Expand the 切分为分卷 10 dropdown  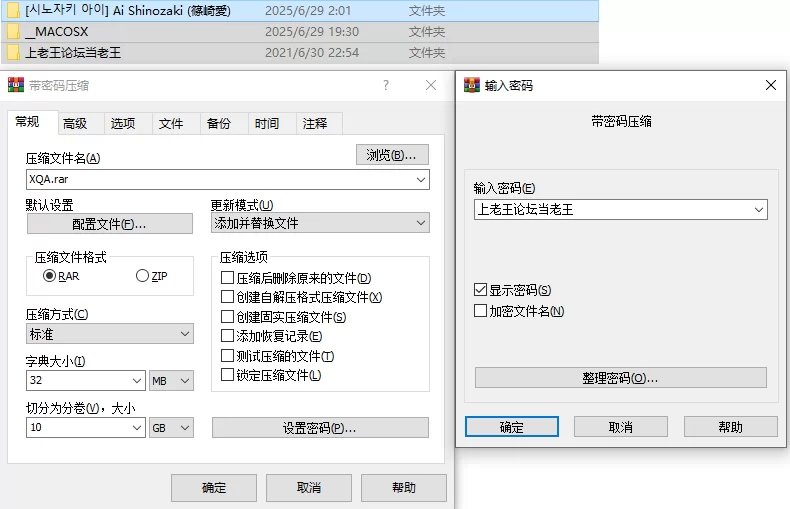(x=137, y=427)
